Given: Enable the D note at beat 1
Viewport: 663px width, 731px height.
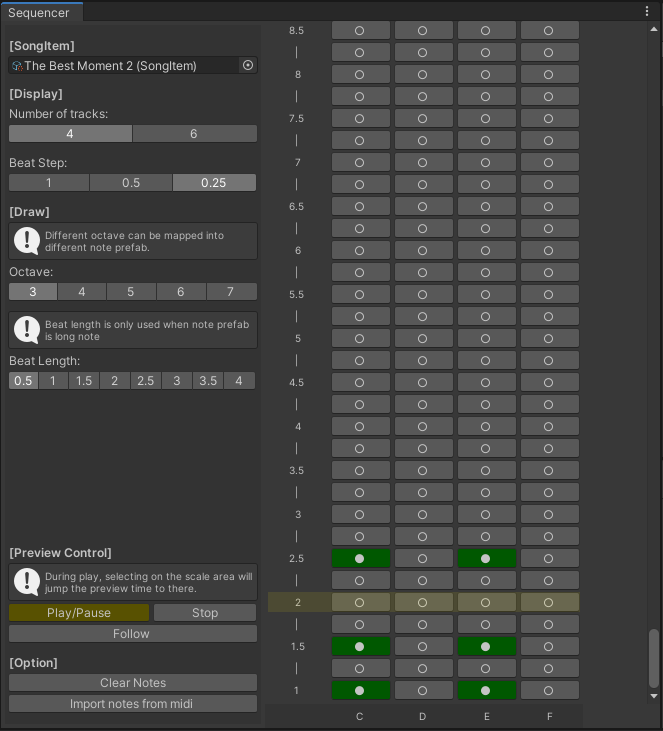Looking at the screenshot, I should pyautogui.click(x=424, y=690).
